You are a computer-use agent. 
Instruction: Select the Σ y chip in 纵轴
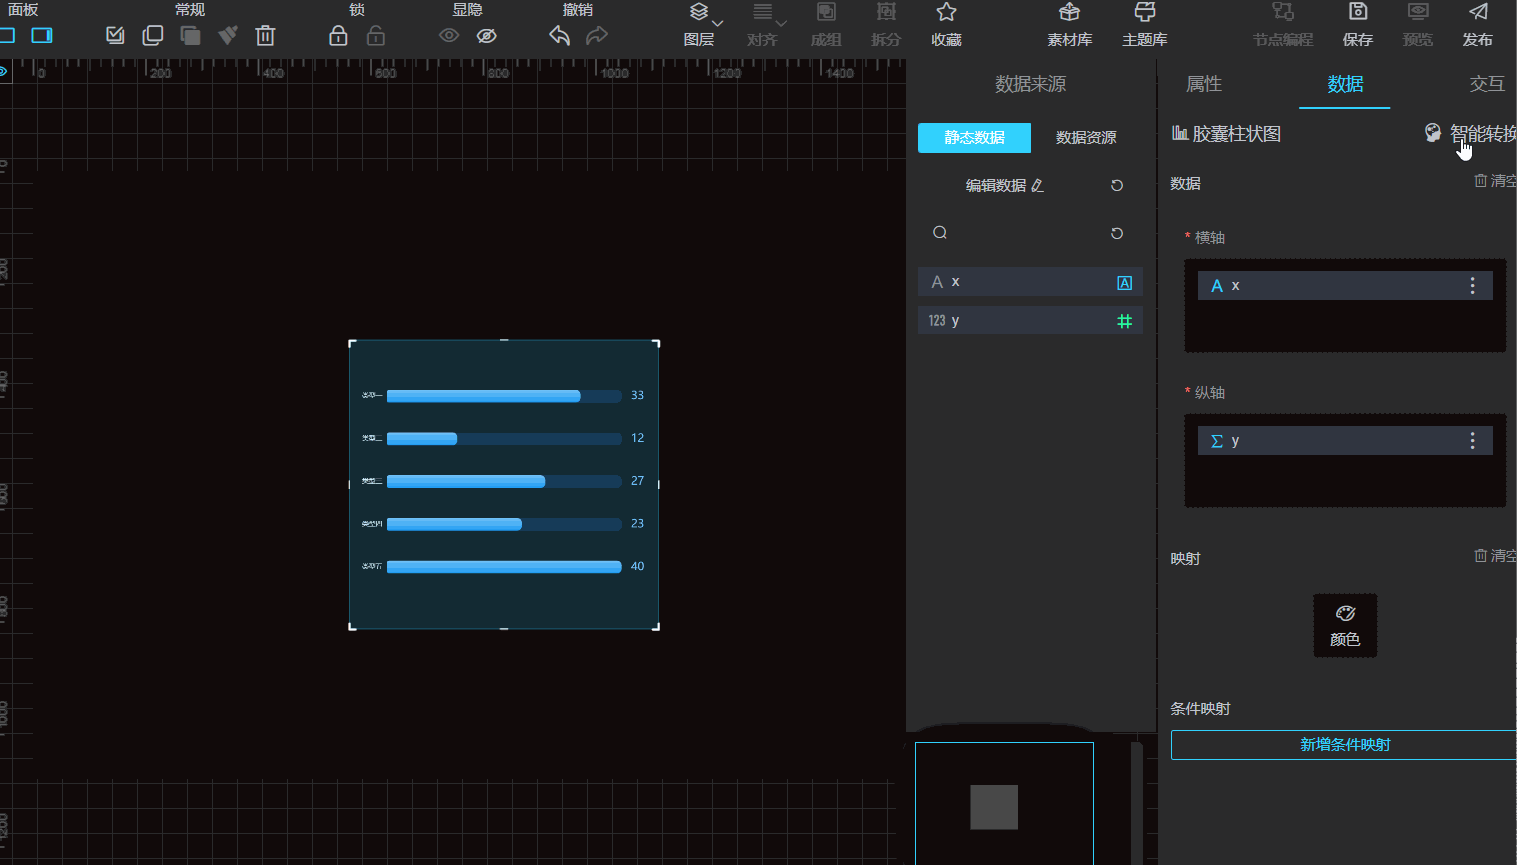coord(1345,441)
